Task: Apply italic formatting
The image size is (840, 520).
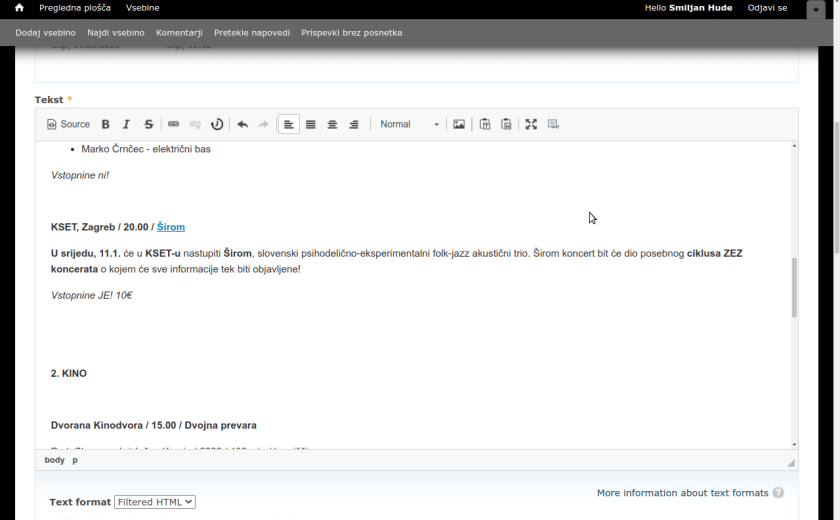Action: pyautogui.click(x=127, y=125)
